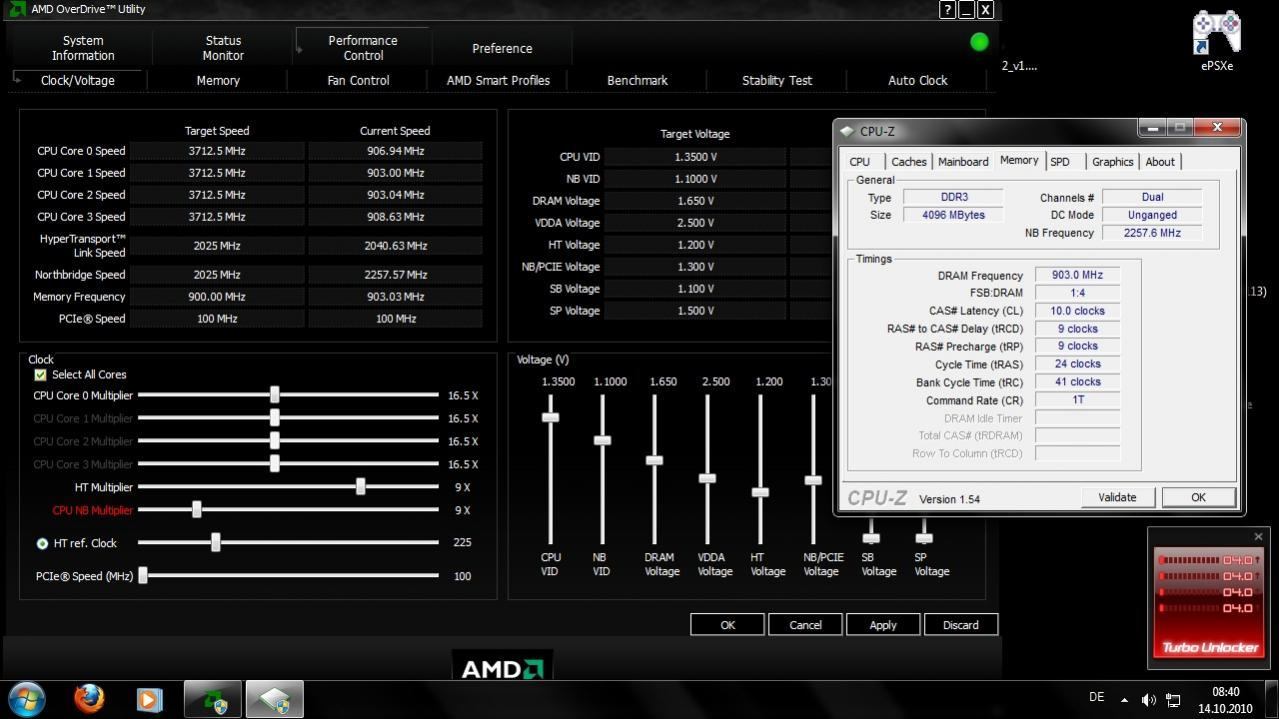This screenshot has width=1279, height=719.
Task: Toggle the Select All Cores checkbox
Action: (x=41, y=375)
